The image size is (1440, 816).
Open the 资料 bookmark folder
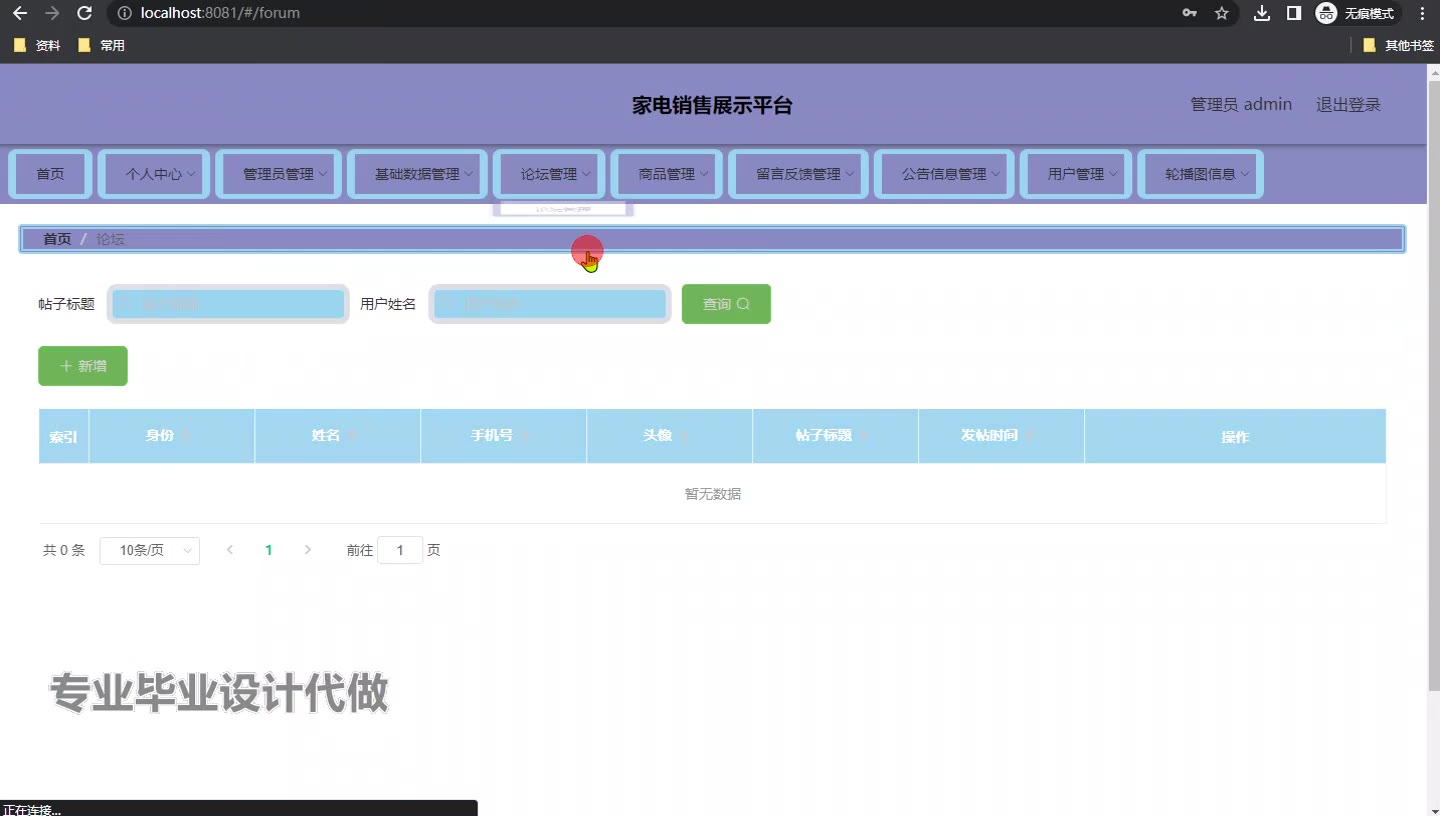[37, 45]
